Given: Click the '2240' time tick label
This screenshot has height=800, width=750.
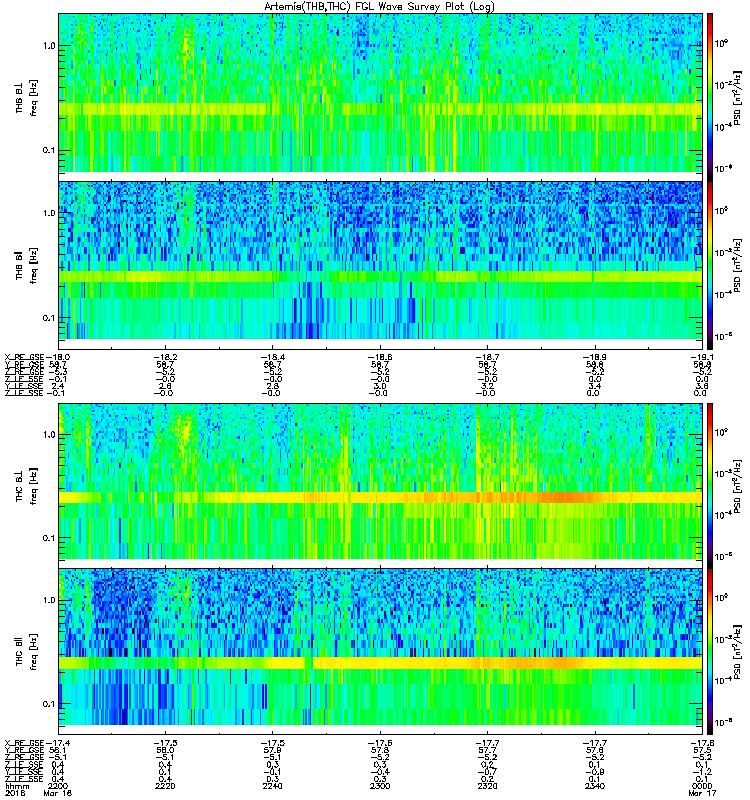Looking at the screenshot, I should (272, 786).
